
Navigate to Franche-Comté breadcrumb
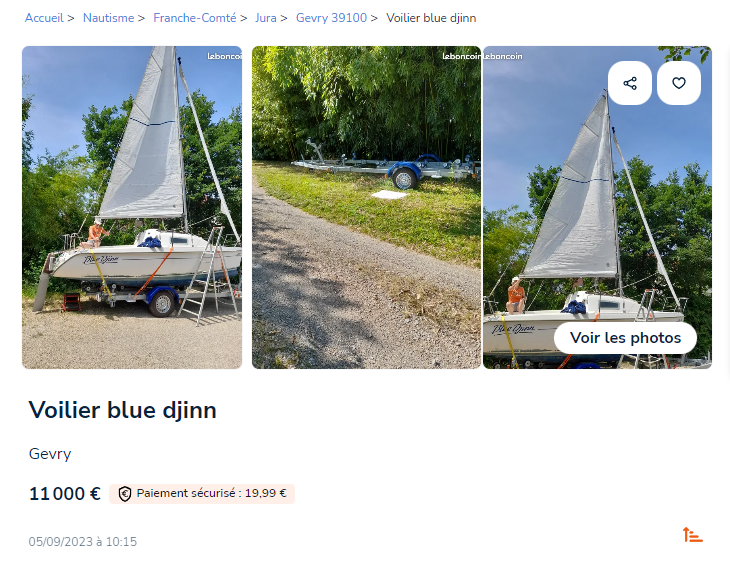point(195,18)
